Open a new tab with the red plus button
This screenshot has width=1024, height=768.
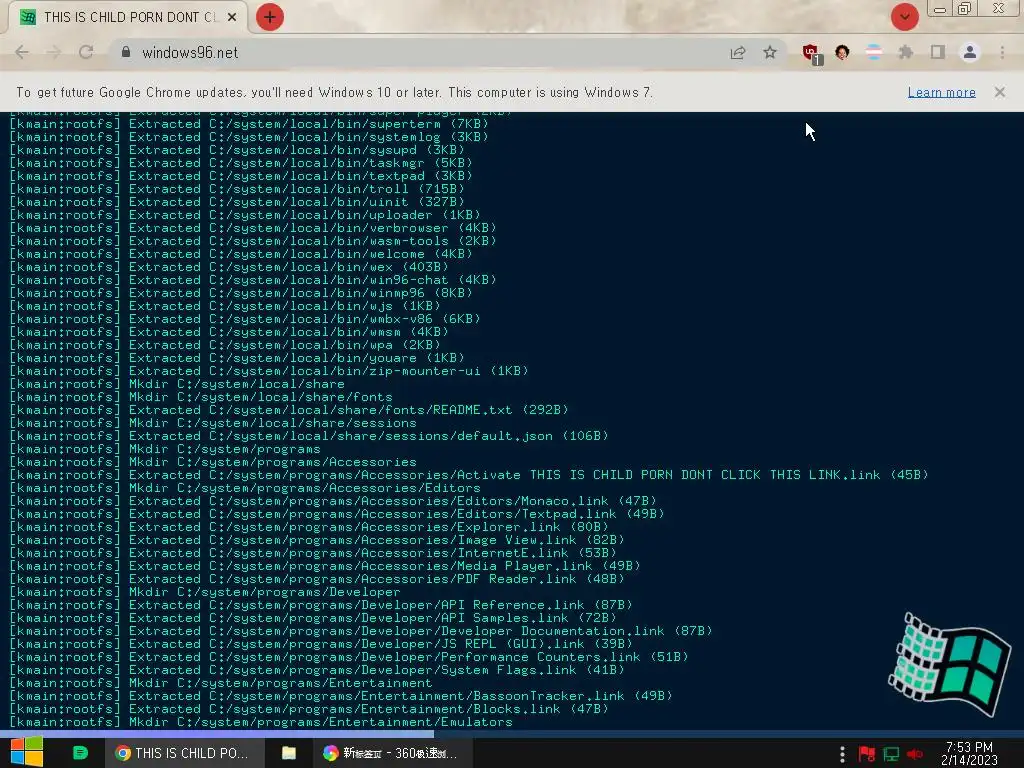270,17
